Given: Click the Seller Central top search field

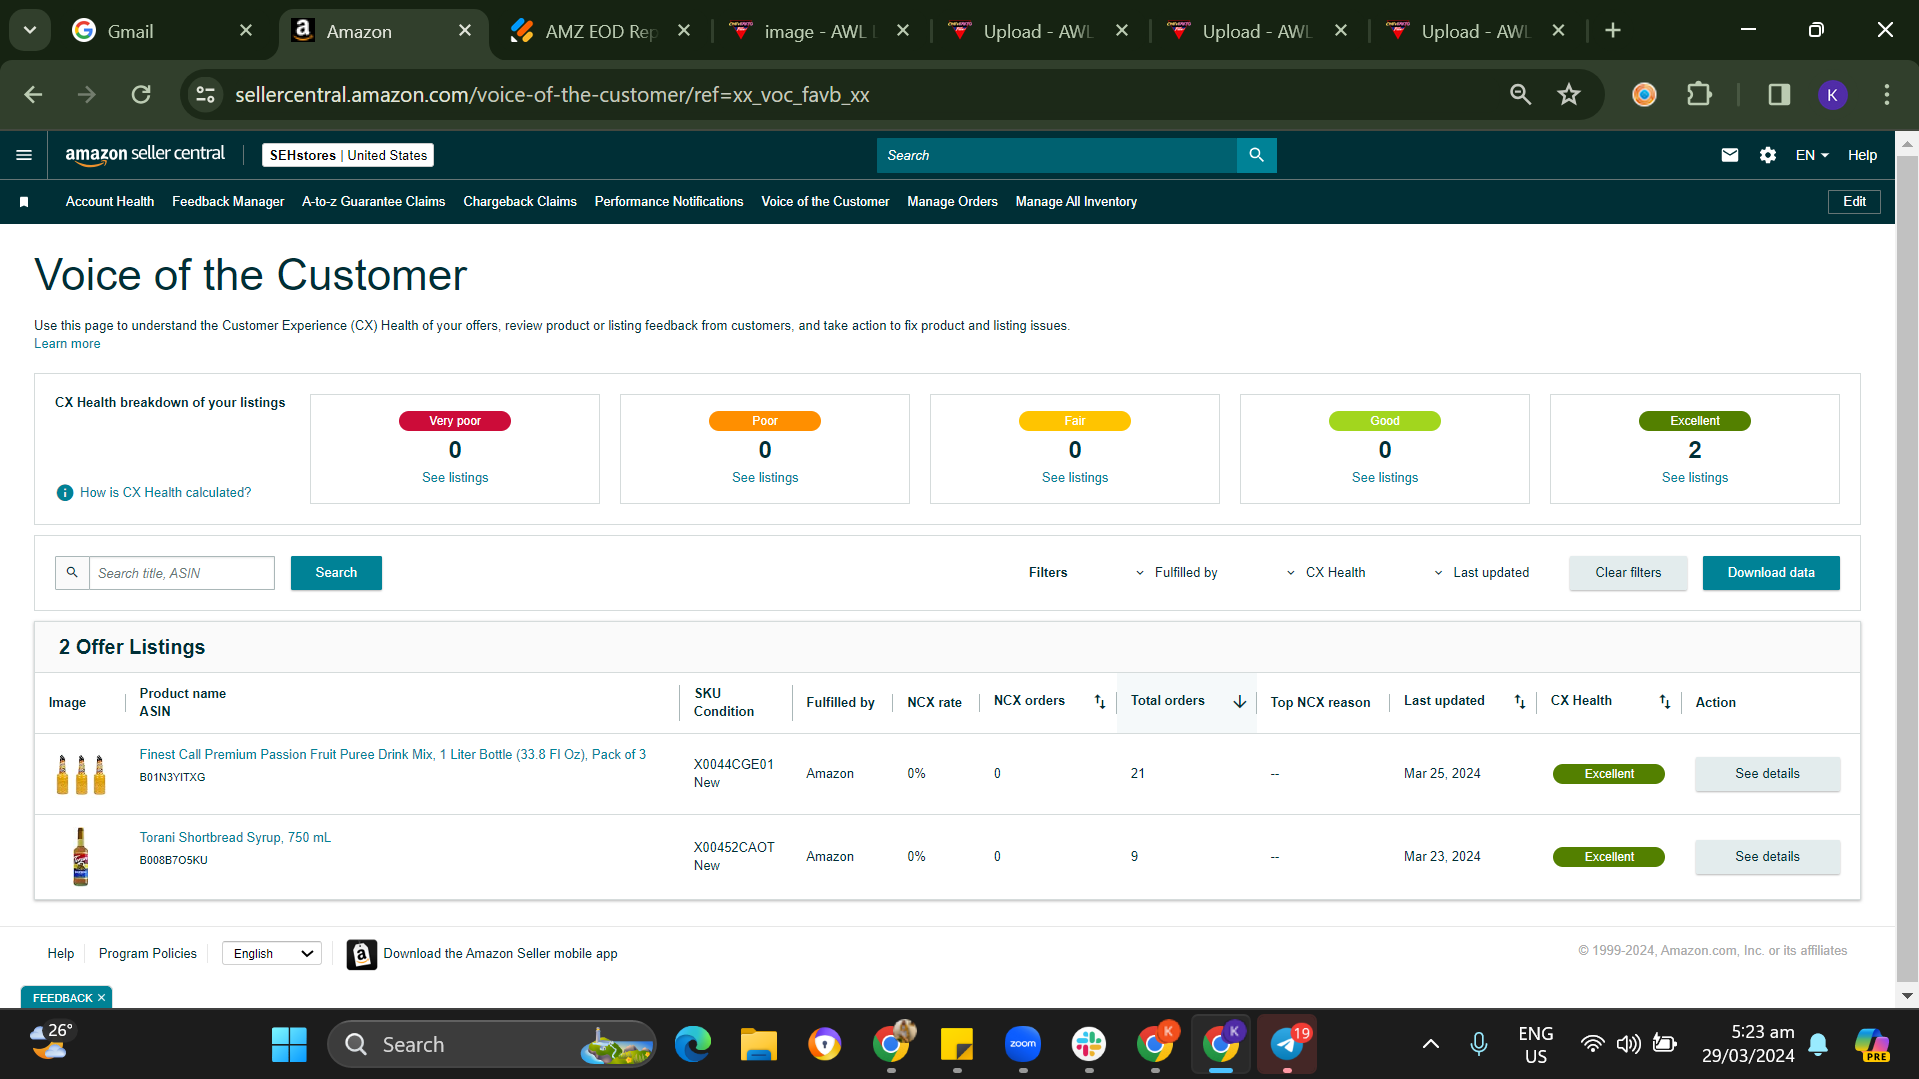Looking at the screenshot, I should click(x=1057, y=155).
